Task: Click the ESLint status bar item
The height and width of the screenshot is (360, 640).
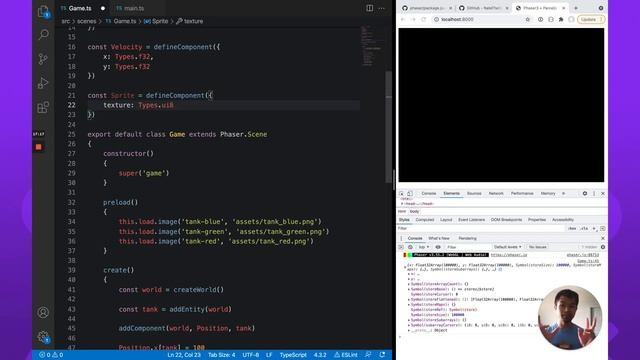Action: pos(346,355)
